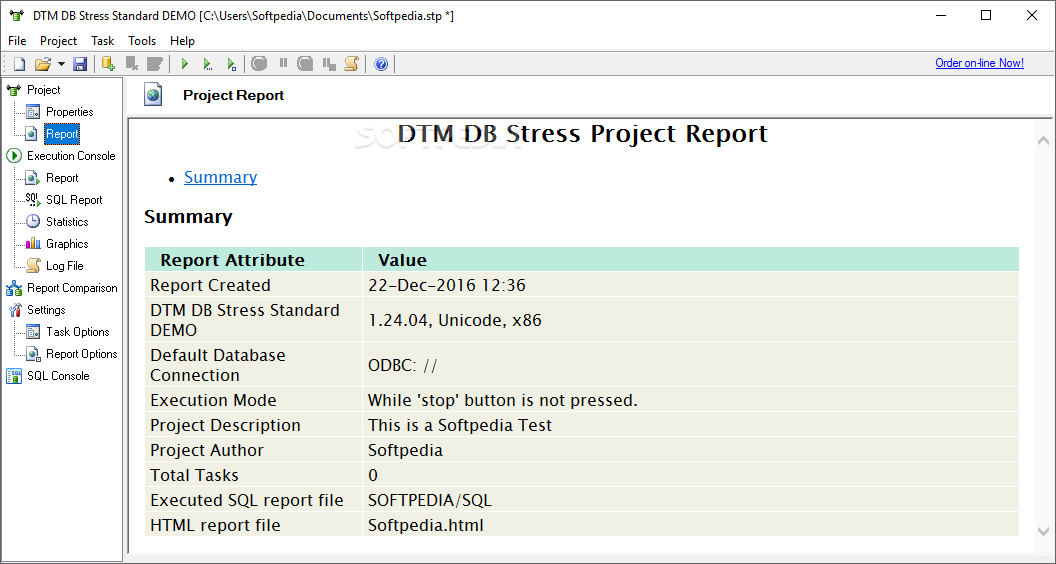Open a project using the folder icon

tap(42, 64)
